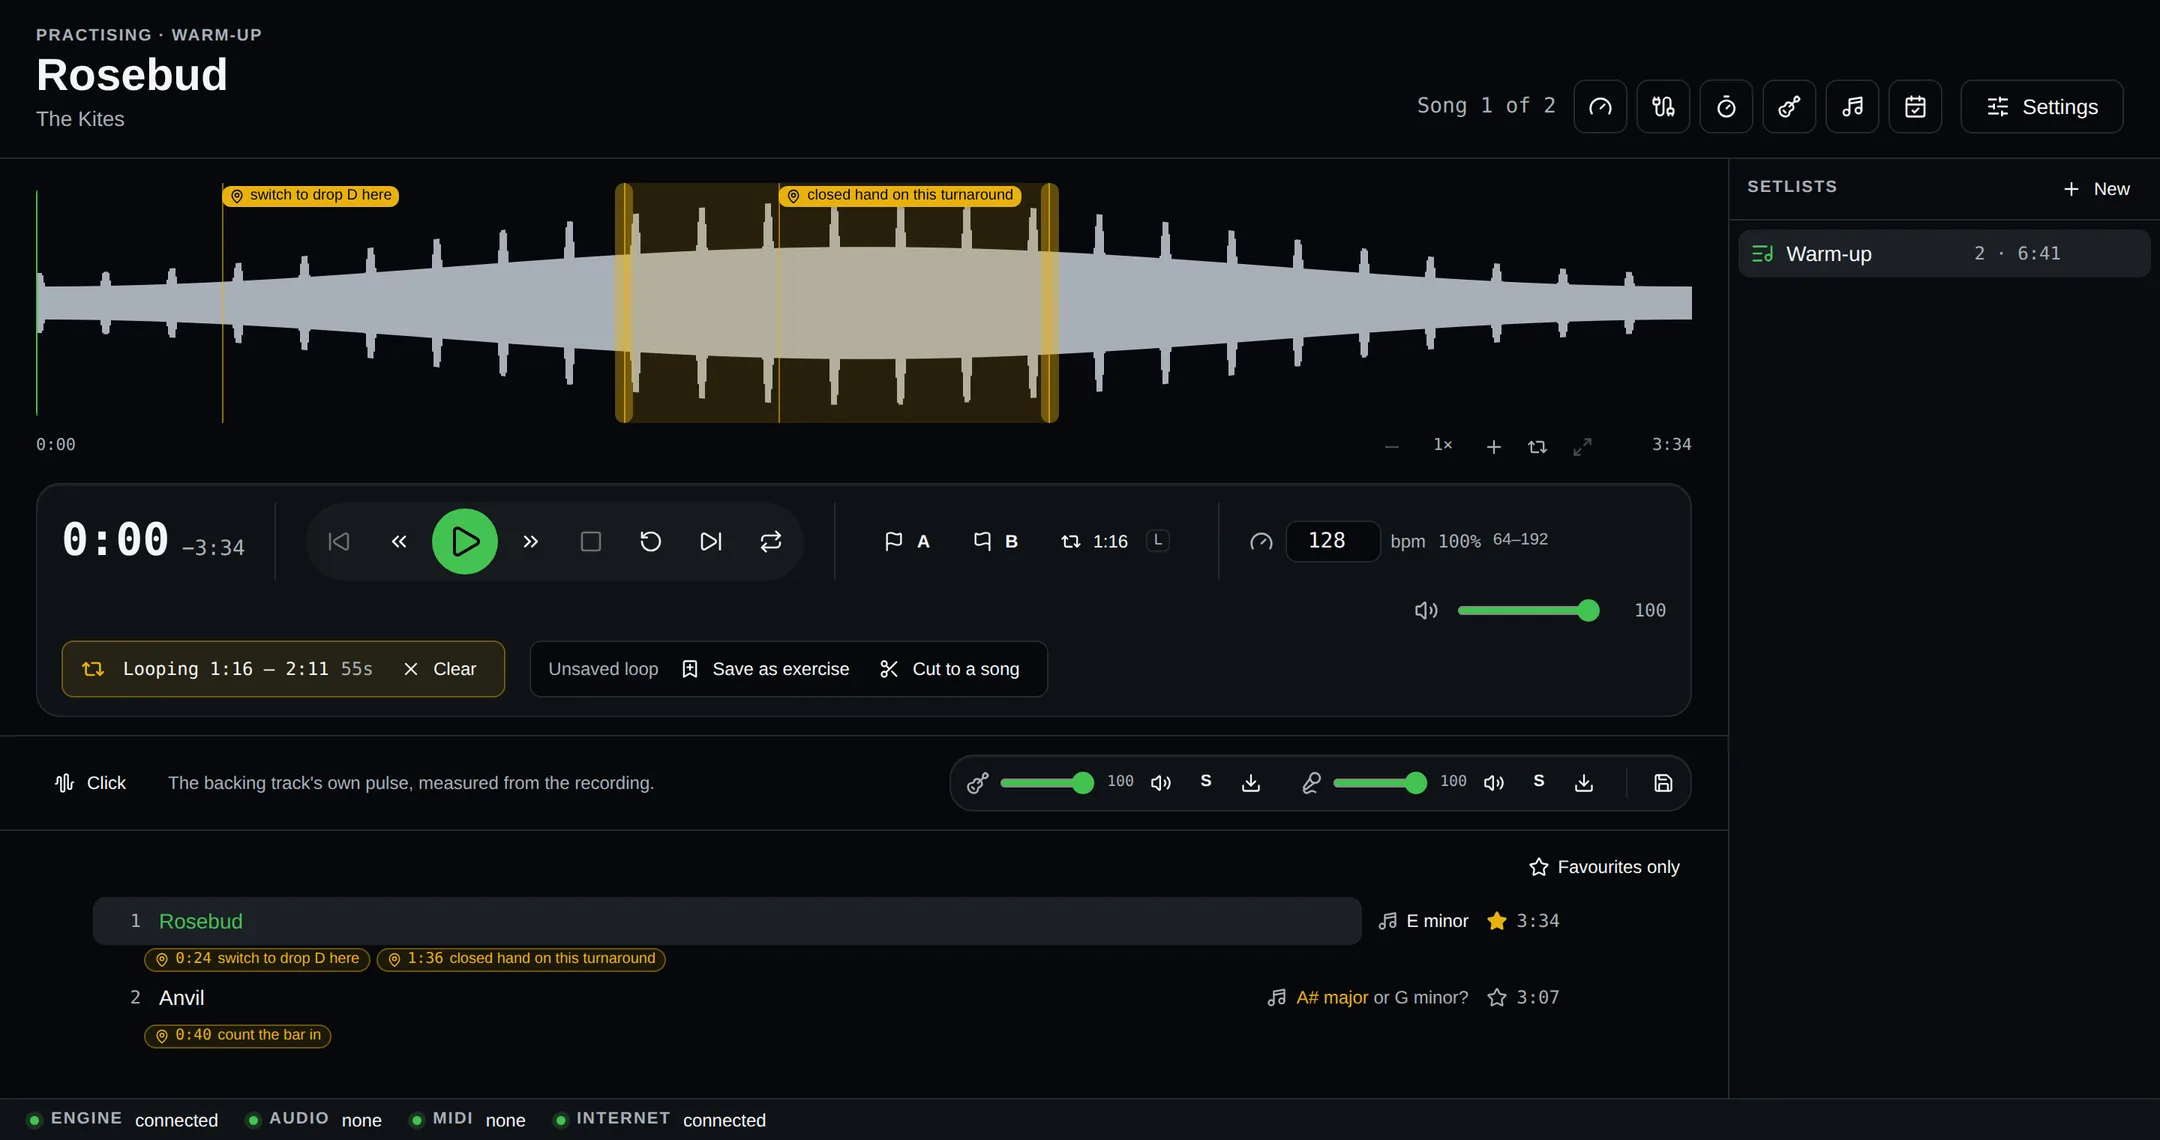Jump to 0:24 switch to drop D chip
This screenshot has height=1140, width=2160.
point(257,959)
